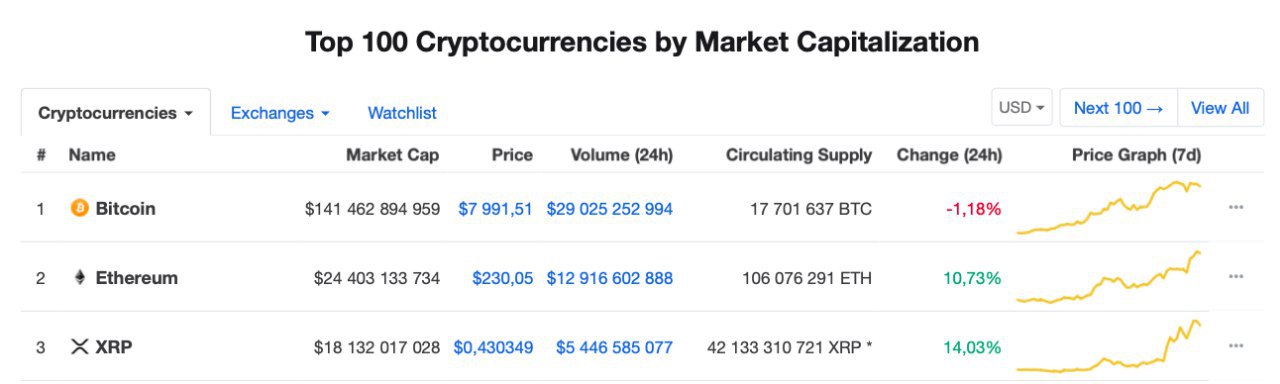View Ethereum 7-day price graph
1280x384 pixels.
[x=1109, y=277]
